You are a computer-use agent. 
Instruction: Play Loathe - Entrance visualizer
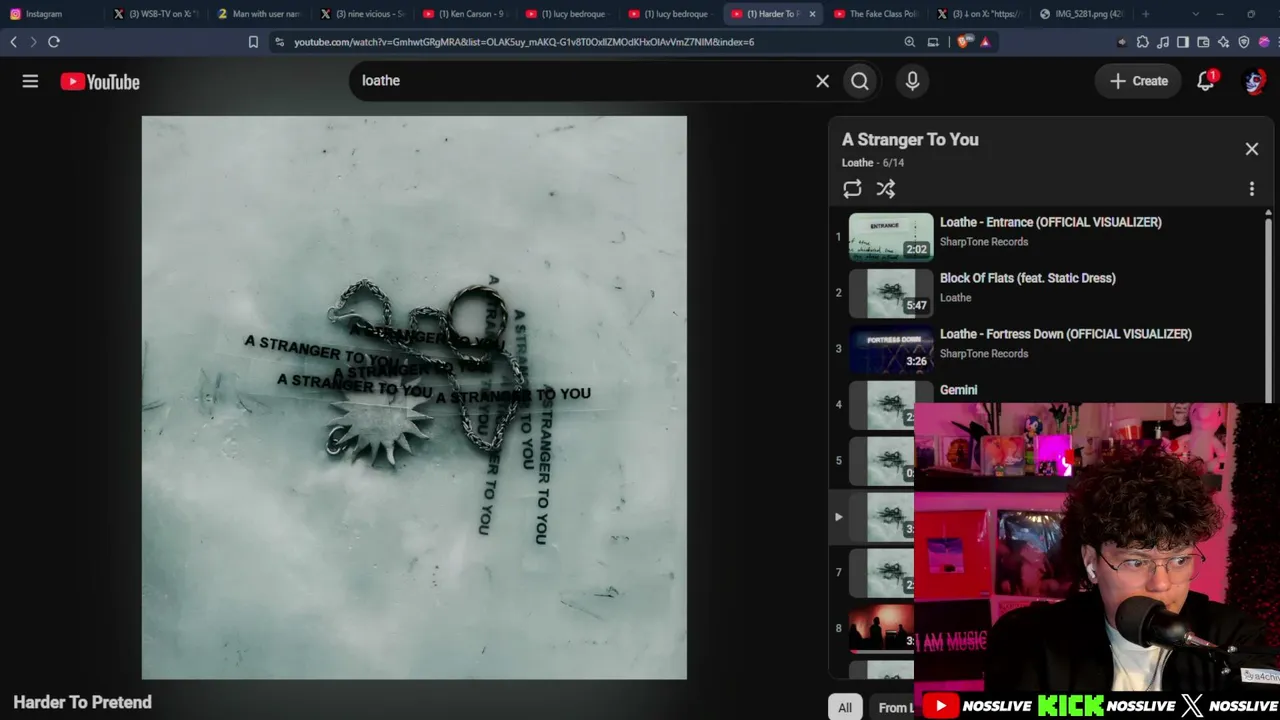[x=1051, y=222]
